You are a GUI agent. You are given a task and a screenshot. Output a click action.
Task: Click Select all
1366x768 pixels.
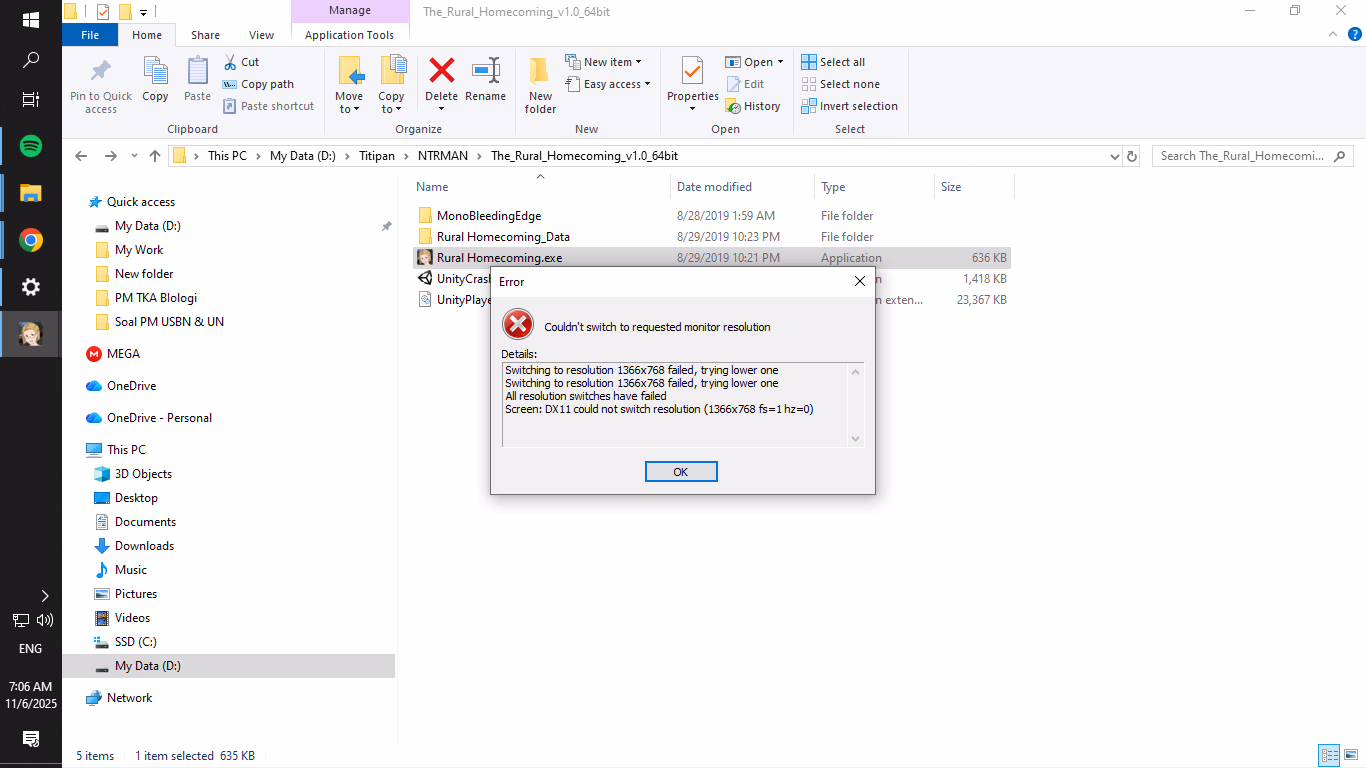833,62
